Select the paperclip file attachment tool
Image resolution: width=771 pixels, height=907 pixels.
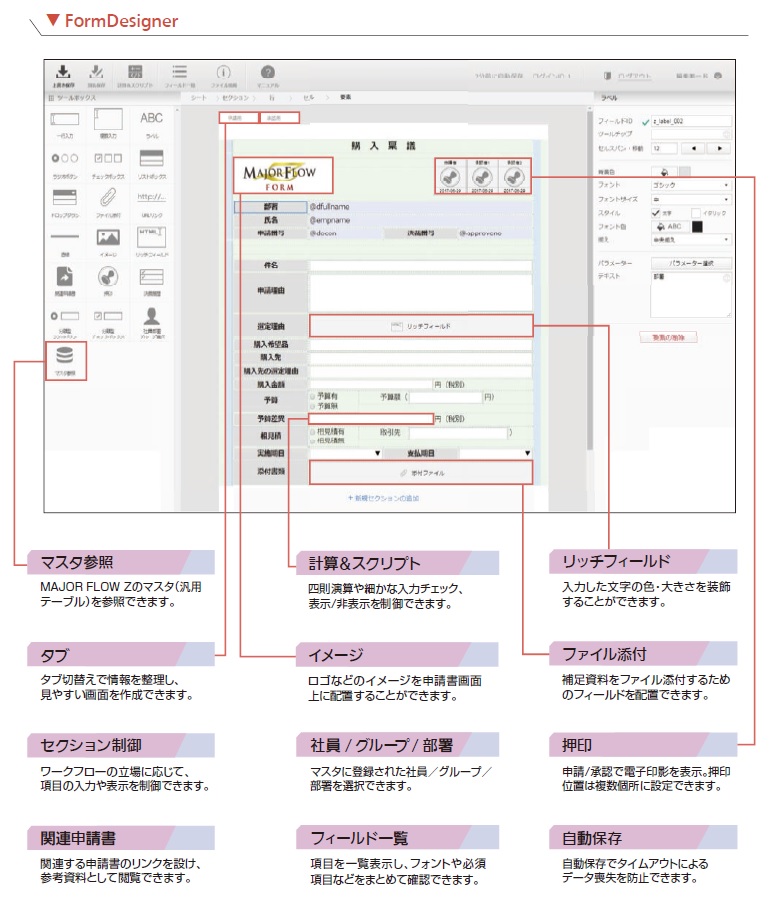pyautogui.click(x=107, y=198)
